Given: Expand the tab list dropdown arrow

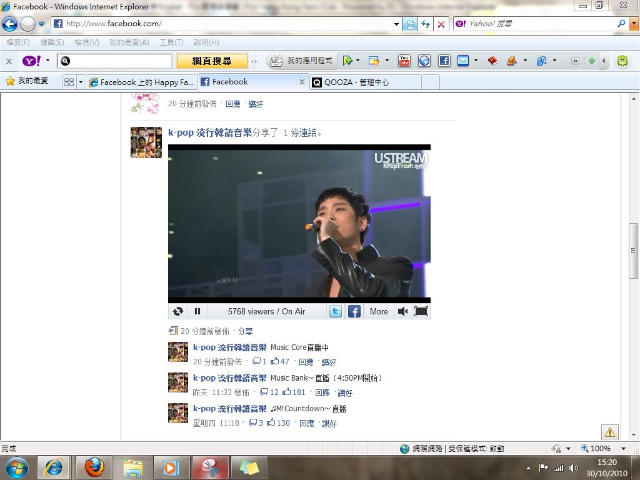Looking at the screenshot, I should tap(81, 82).
